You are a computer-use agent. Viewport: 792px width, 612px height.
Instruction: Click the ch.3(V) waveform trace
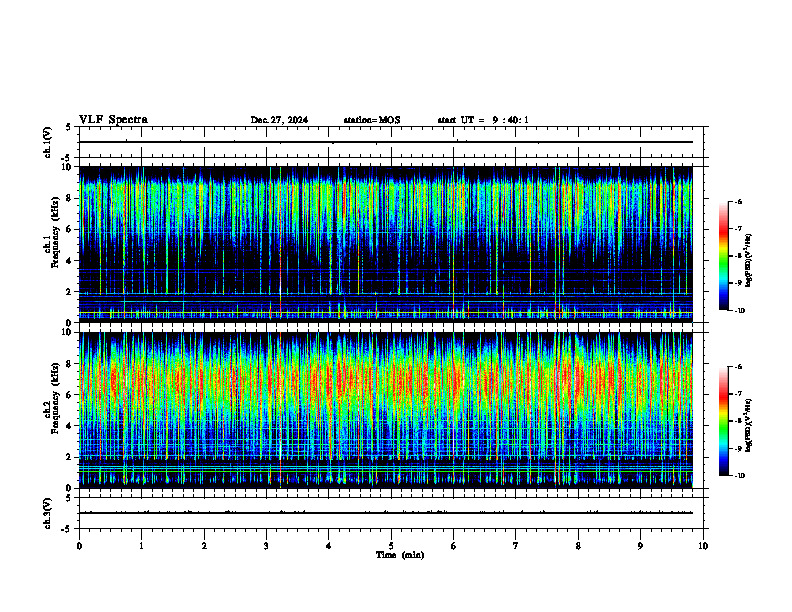click(386, 513)
